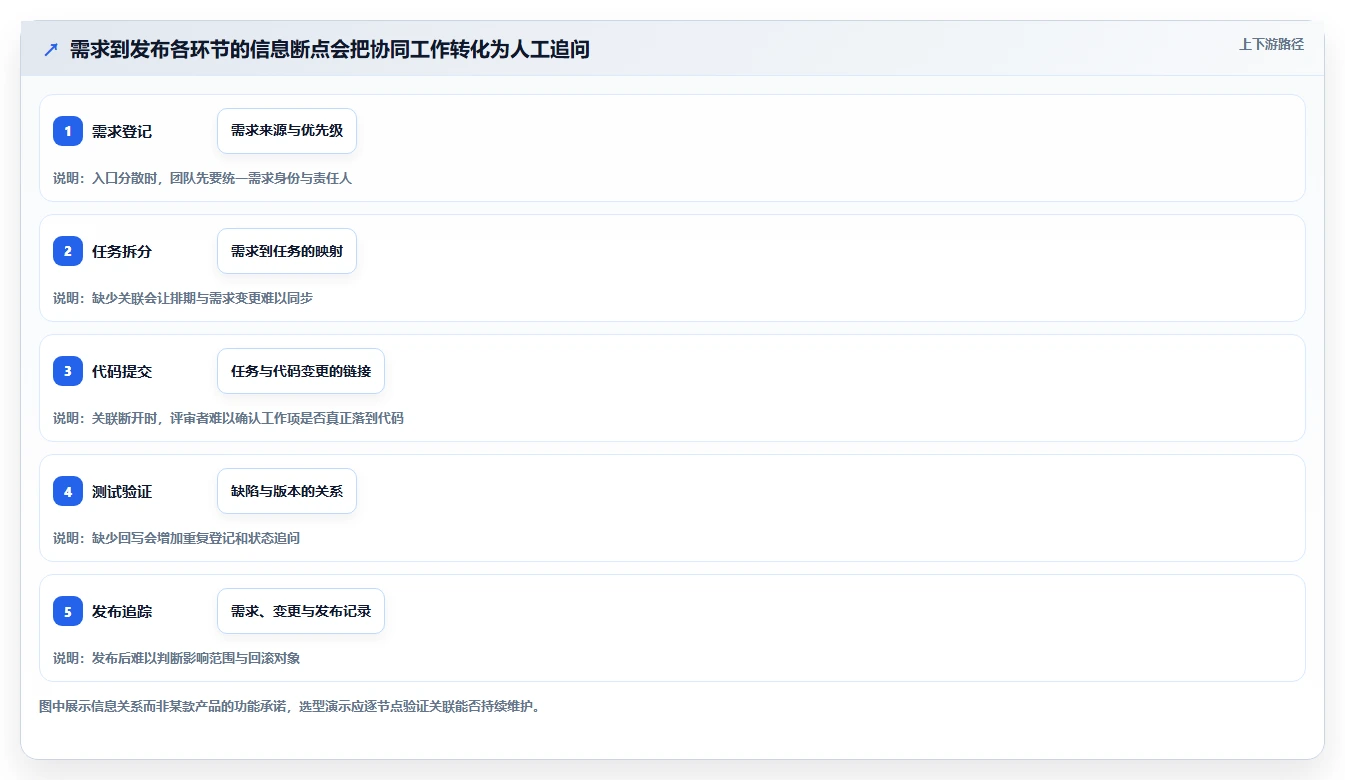Click the note starting 说明：发布后难以判断
The height and width of the screenshot is (780, 1345).
click(x=177, y=658)
